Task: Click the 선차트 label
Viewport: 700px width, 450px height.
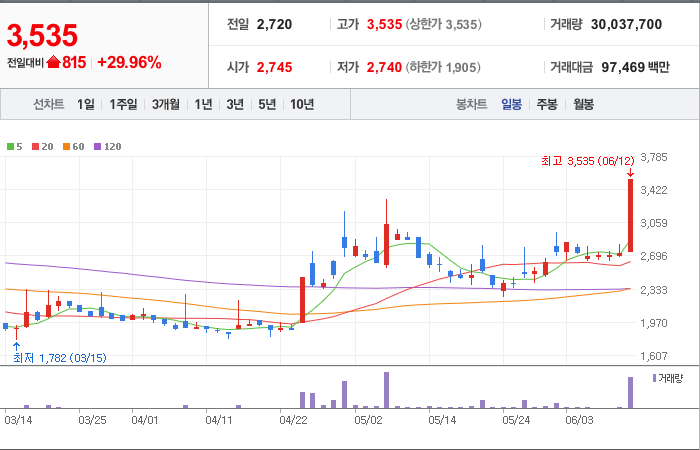Action: coord(49,104)
